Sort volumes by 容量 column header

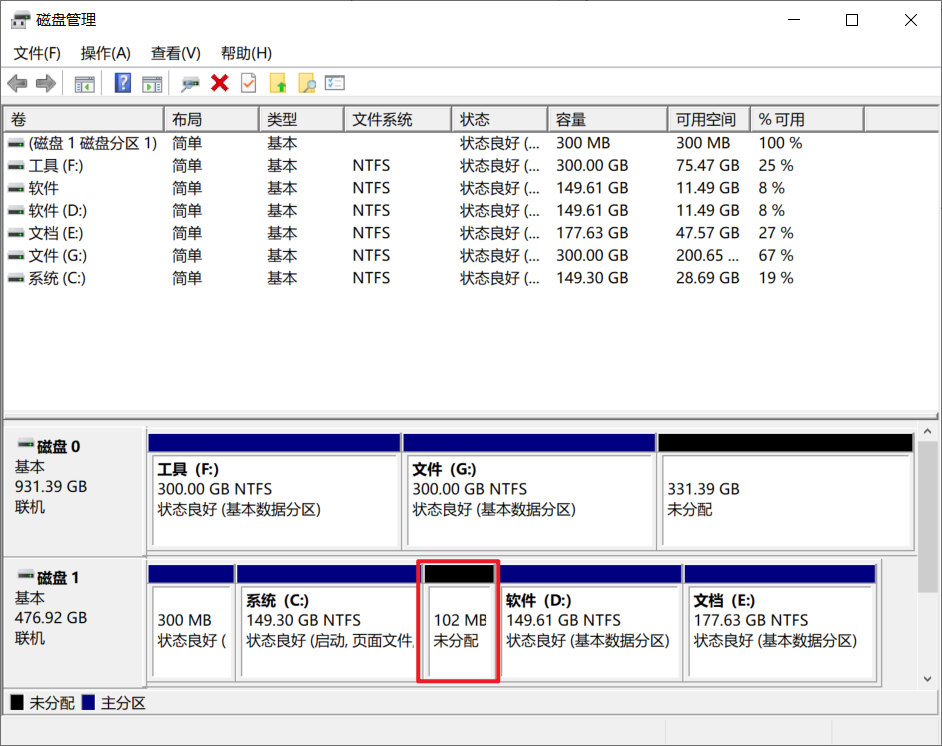pos(606,120)
